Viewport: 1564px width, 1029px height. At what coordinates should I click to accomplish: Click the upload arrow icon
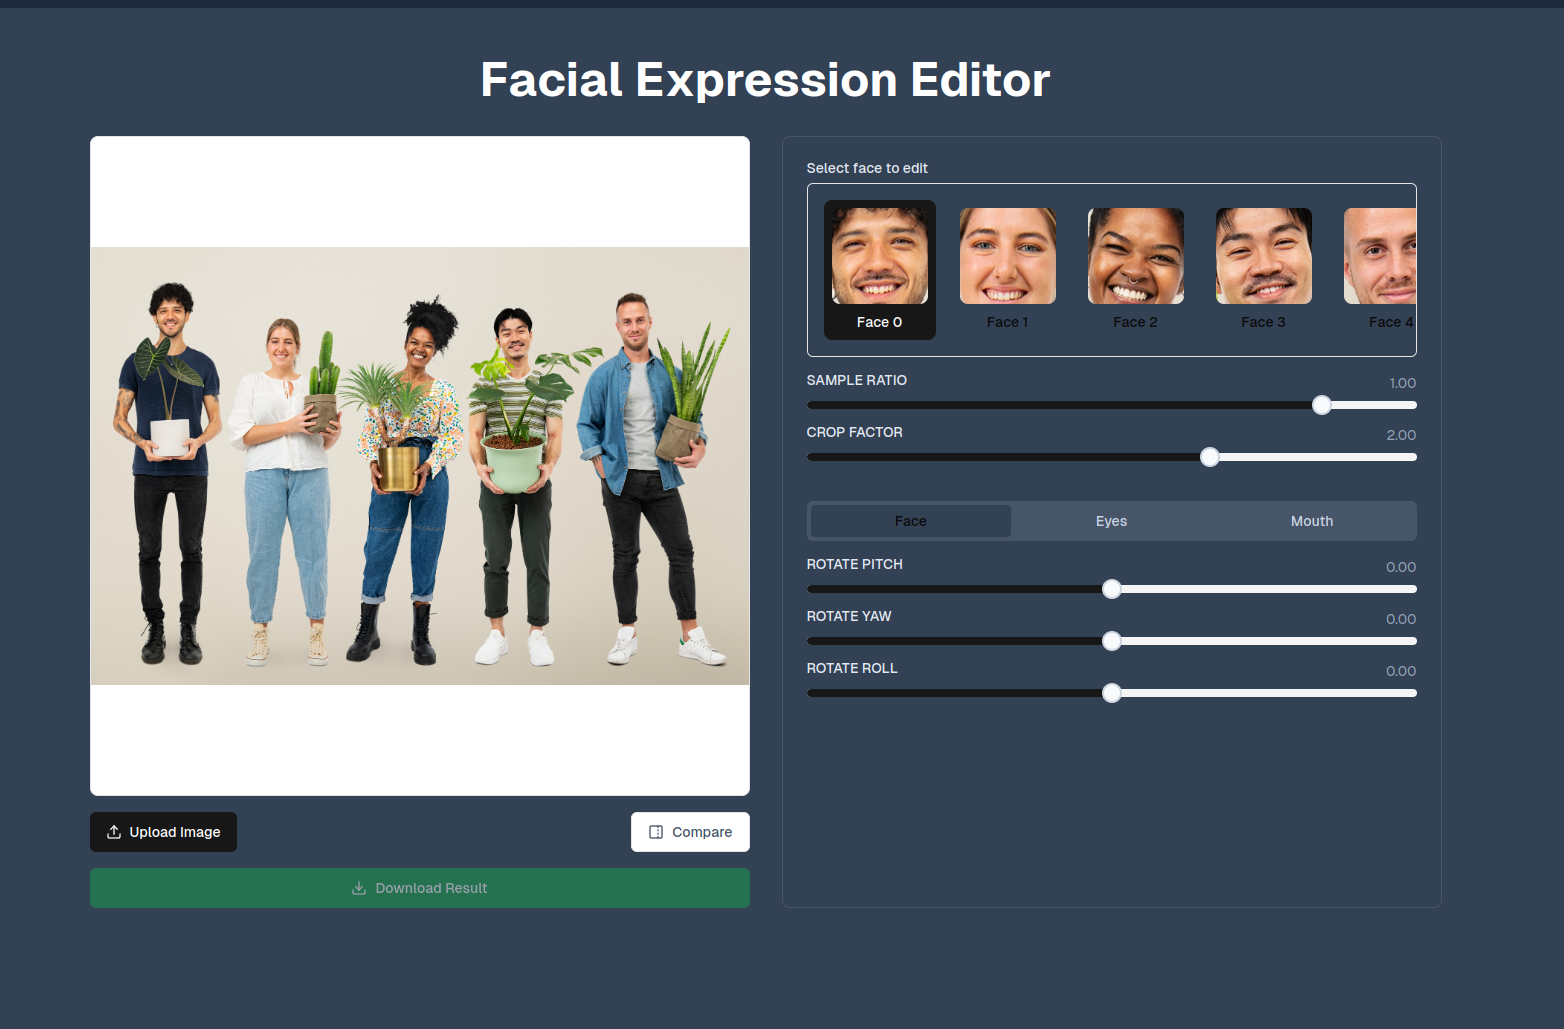[x=114, y=832]
